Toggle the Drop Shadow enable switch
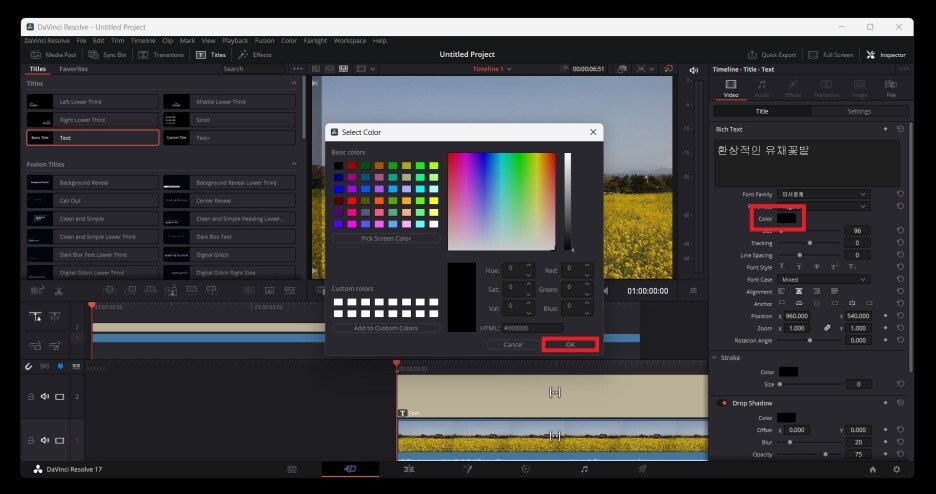The height and width of the screenshot is (494, 936). [x=722, y=403]
